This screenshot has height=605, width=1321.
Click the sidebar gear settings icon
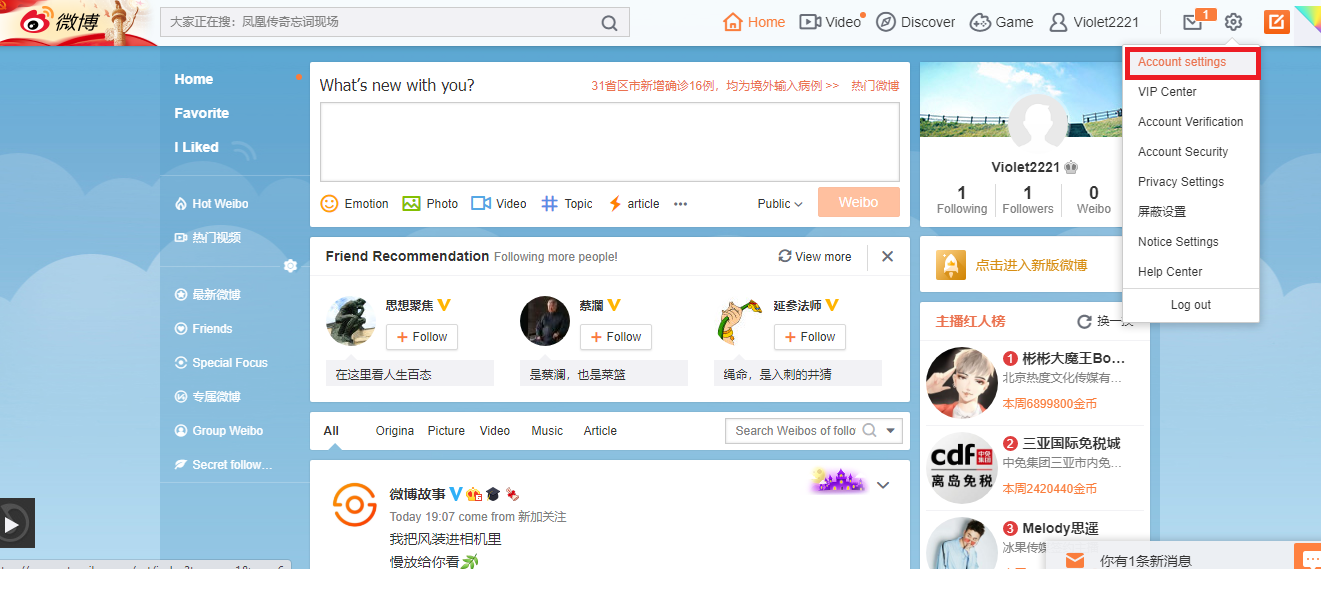pyautogui.click(x=290, y=266)
